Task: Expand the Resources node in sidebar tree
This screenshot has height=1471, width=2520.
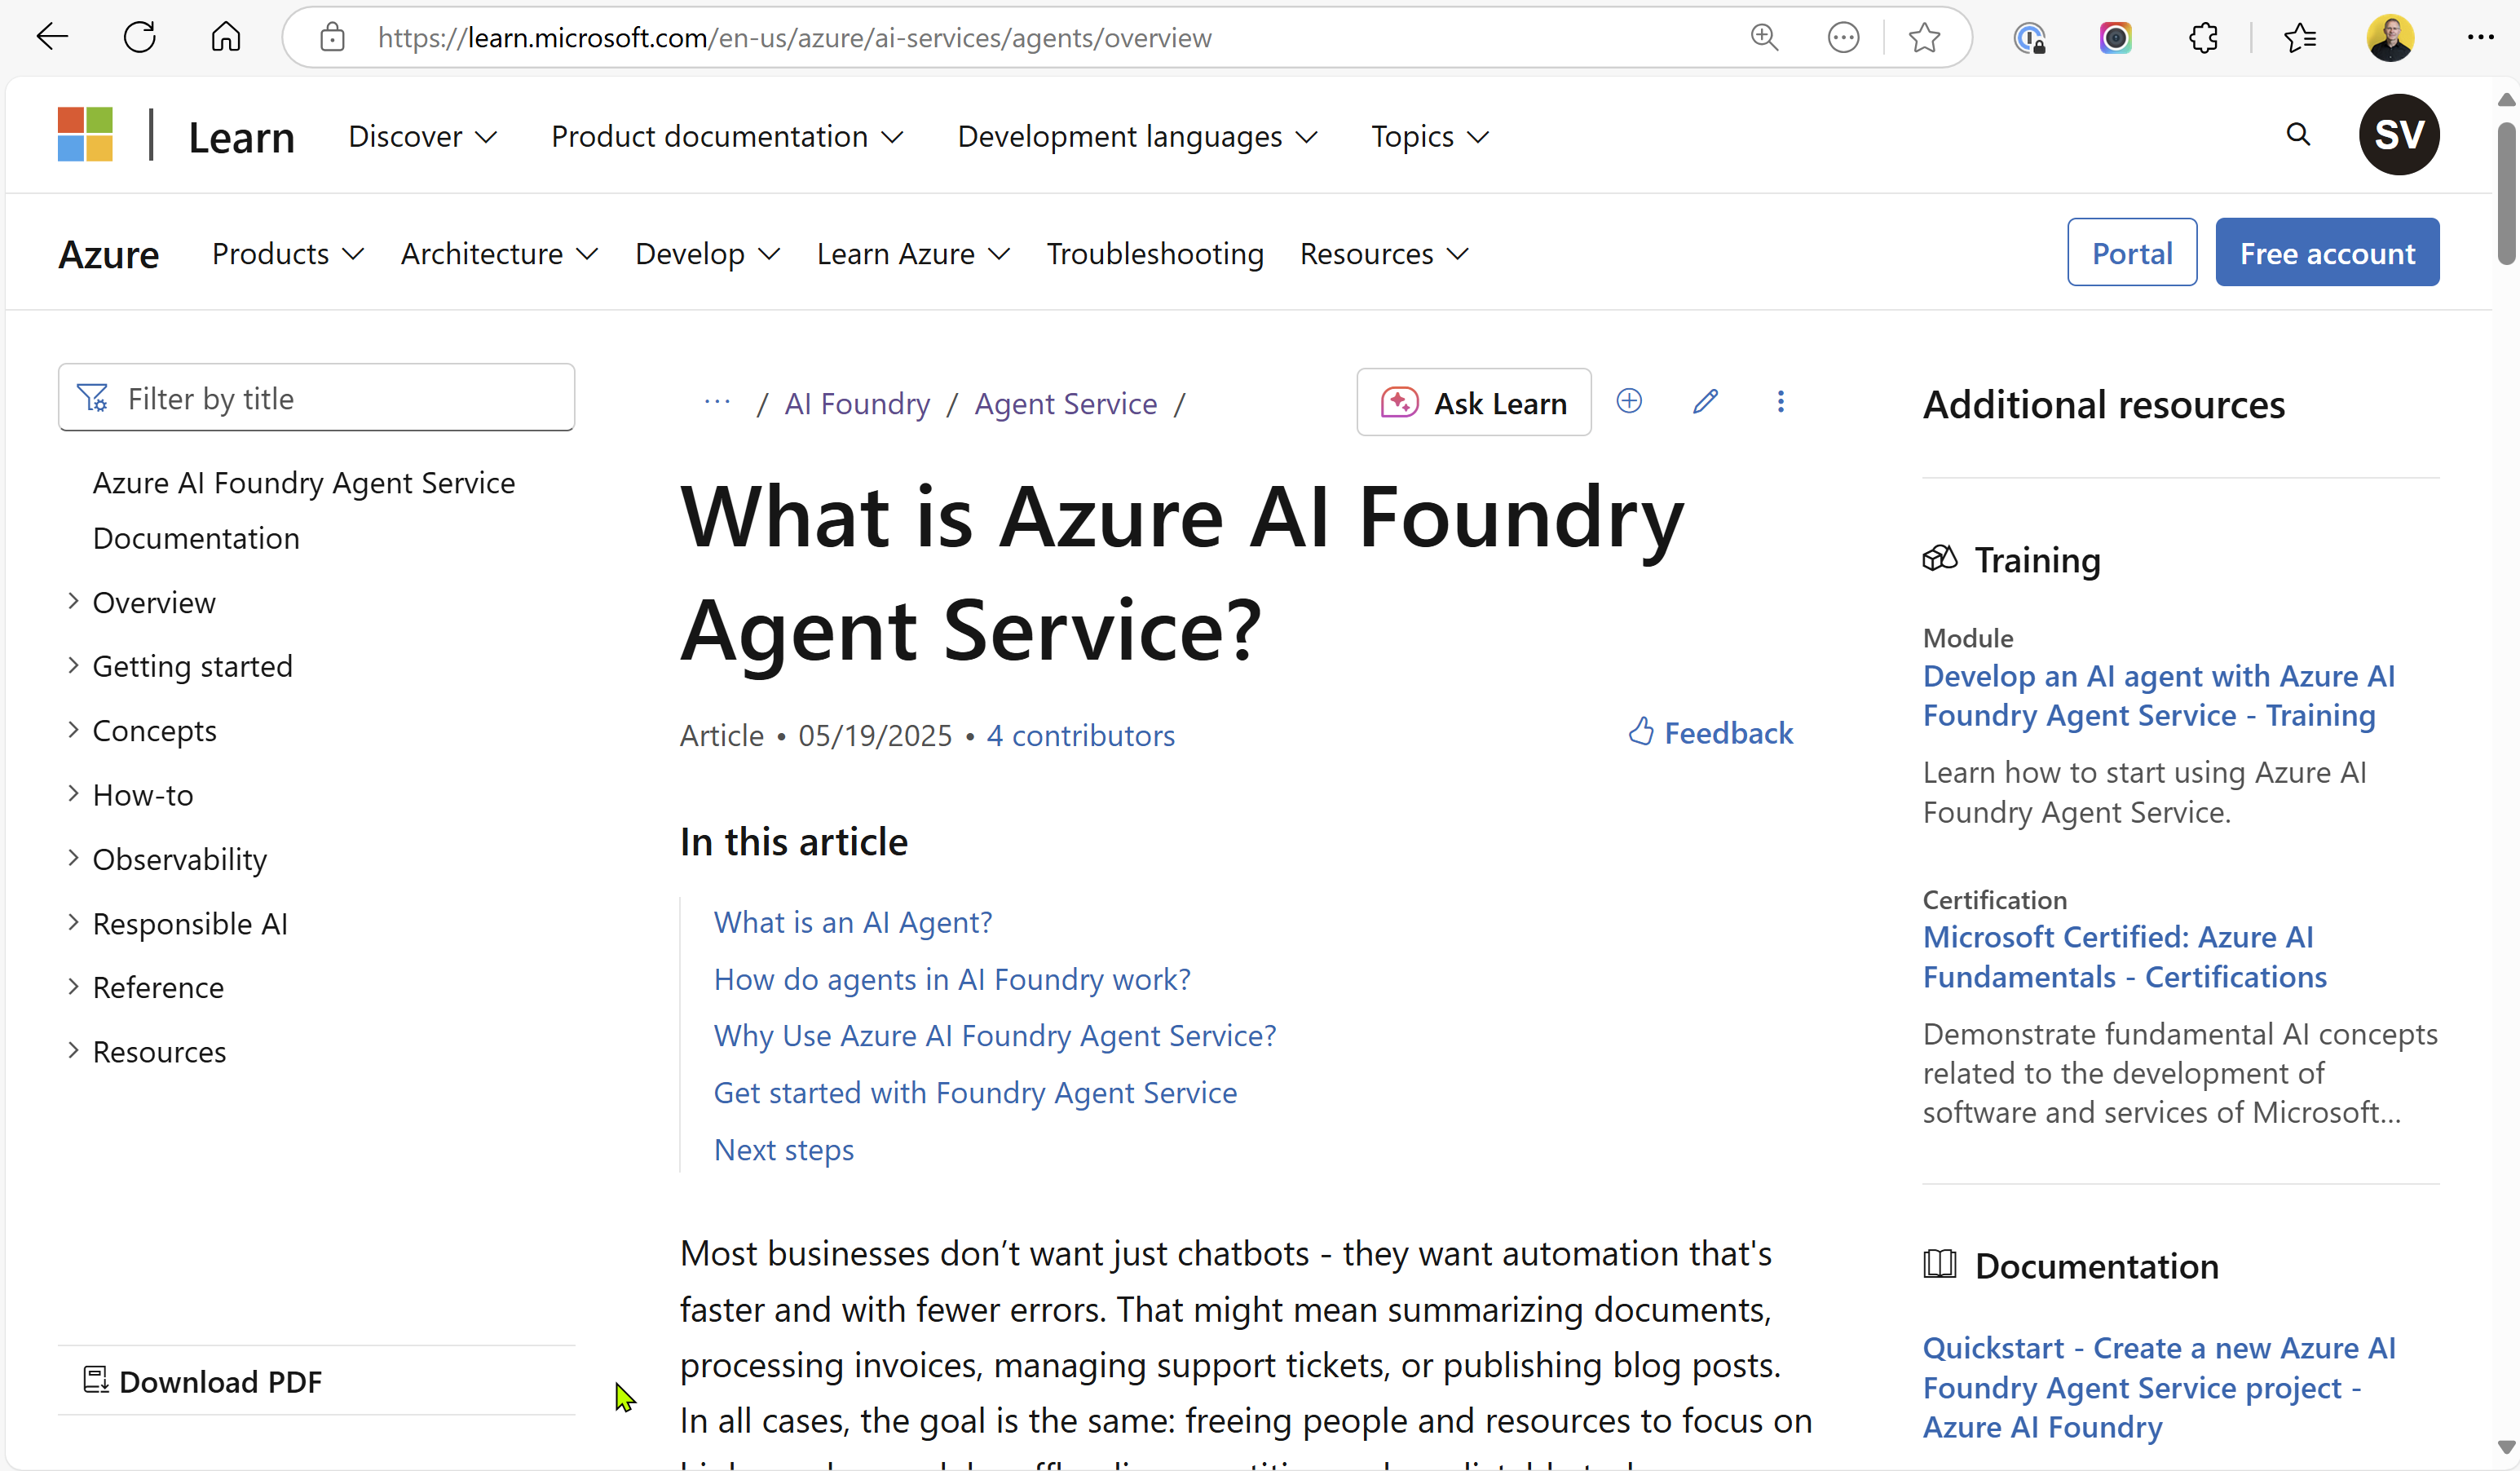Action: pyautogui.click(x=73, y=1050)
